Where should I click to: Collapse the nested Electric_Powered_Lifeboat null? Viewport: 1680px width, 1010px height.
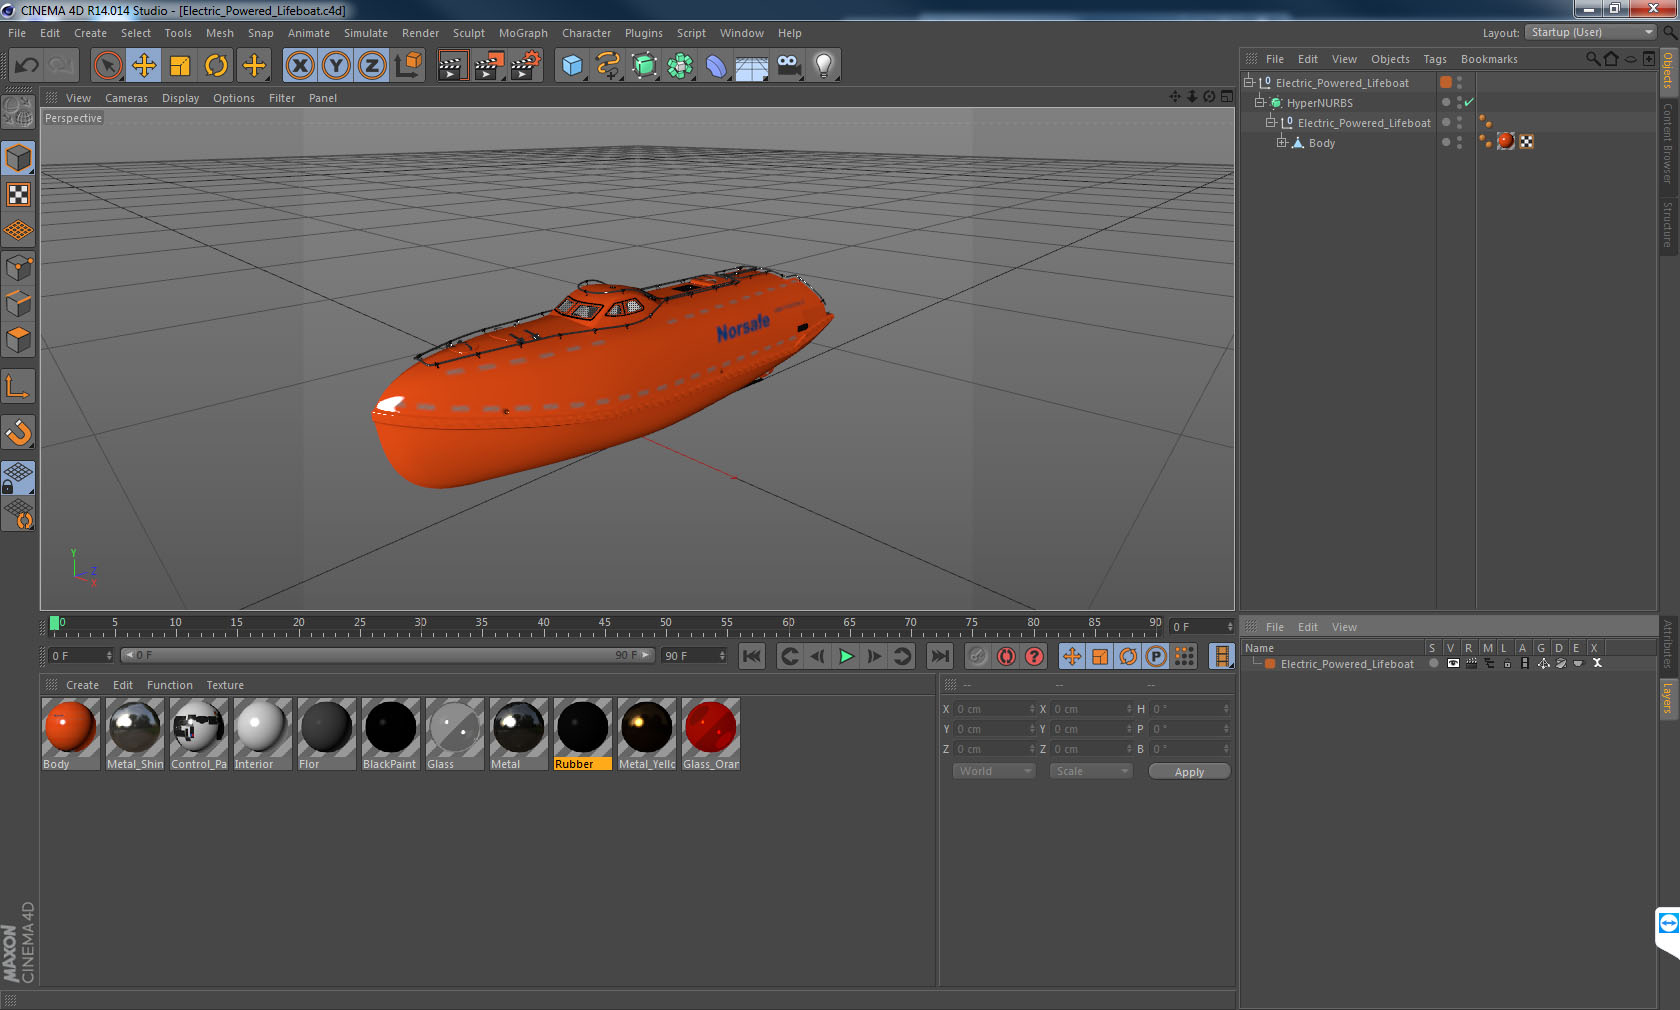[1270, 123]
